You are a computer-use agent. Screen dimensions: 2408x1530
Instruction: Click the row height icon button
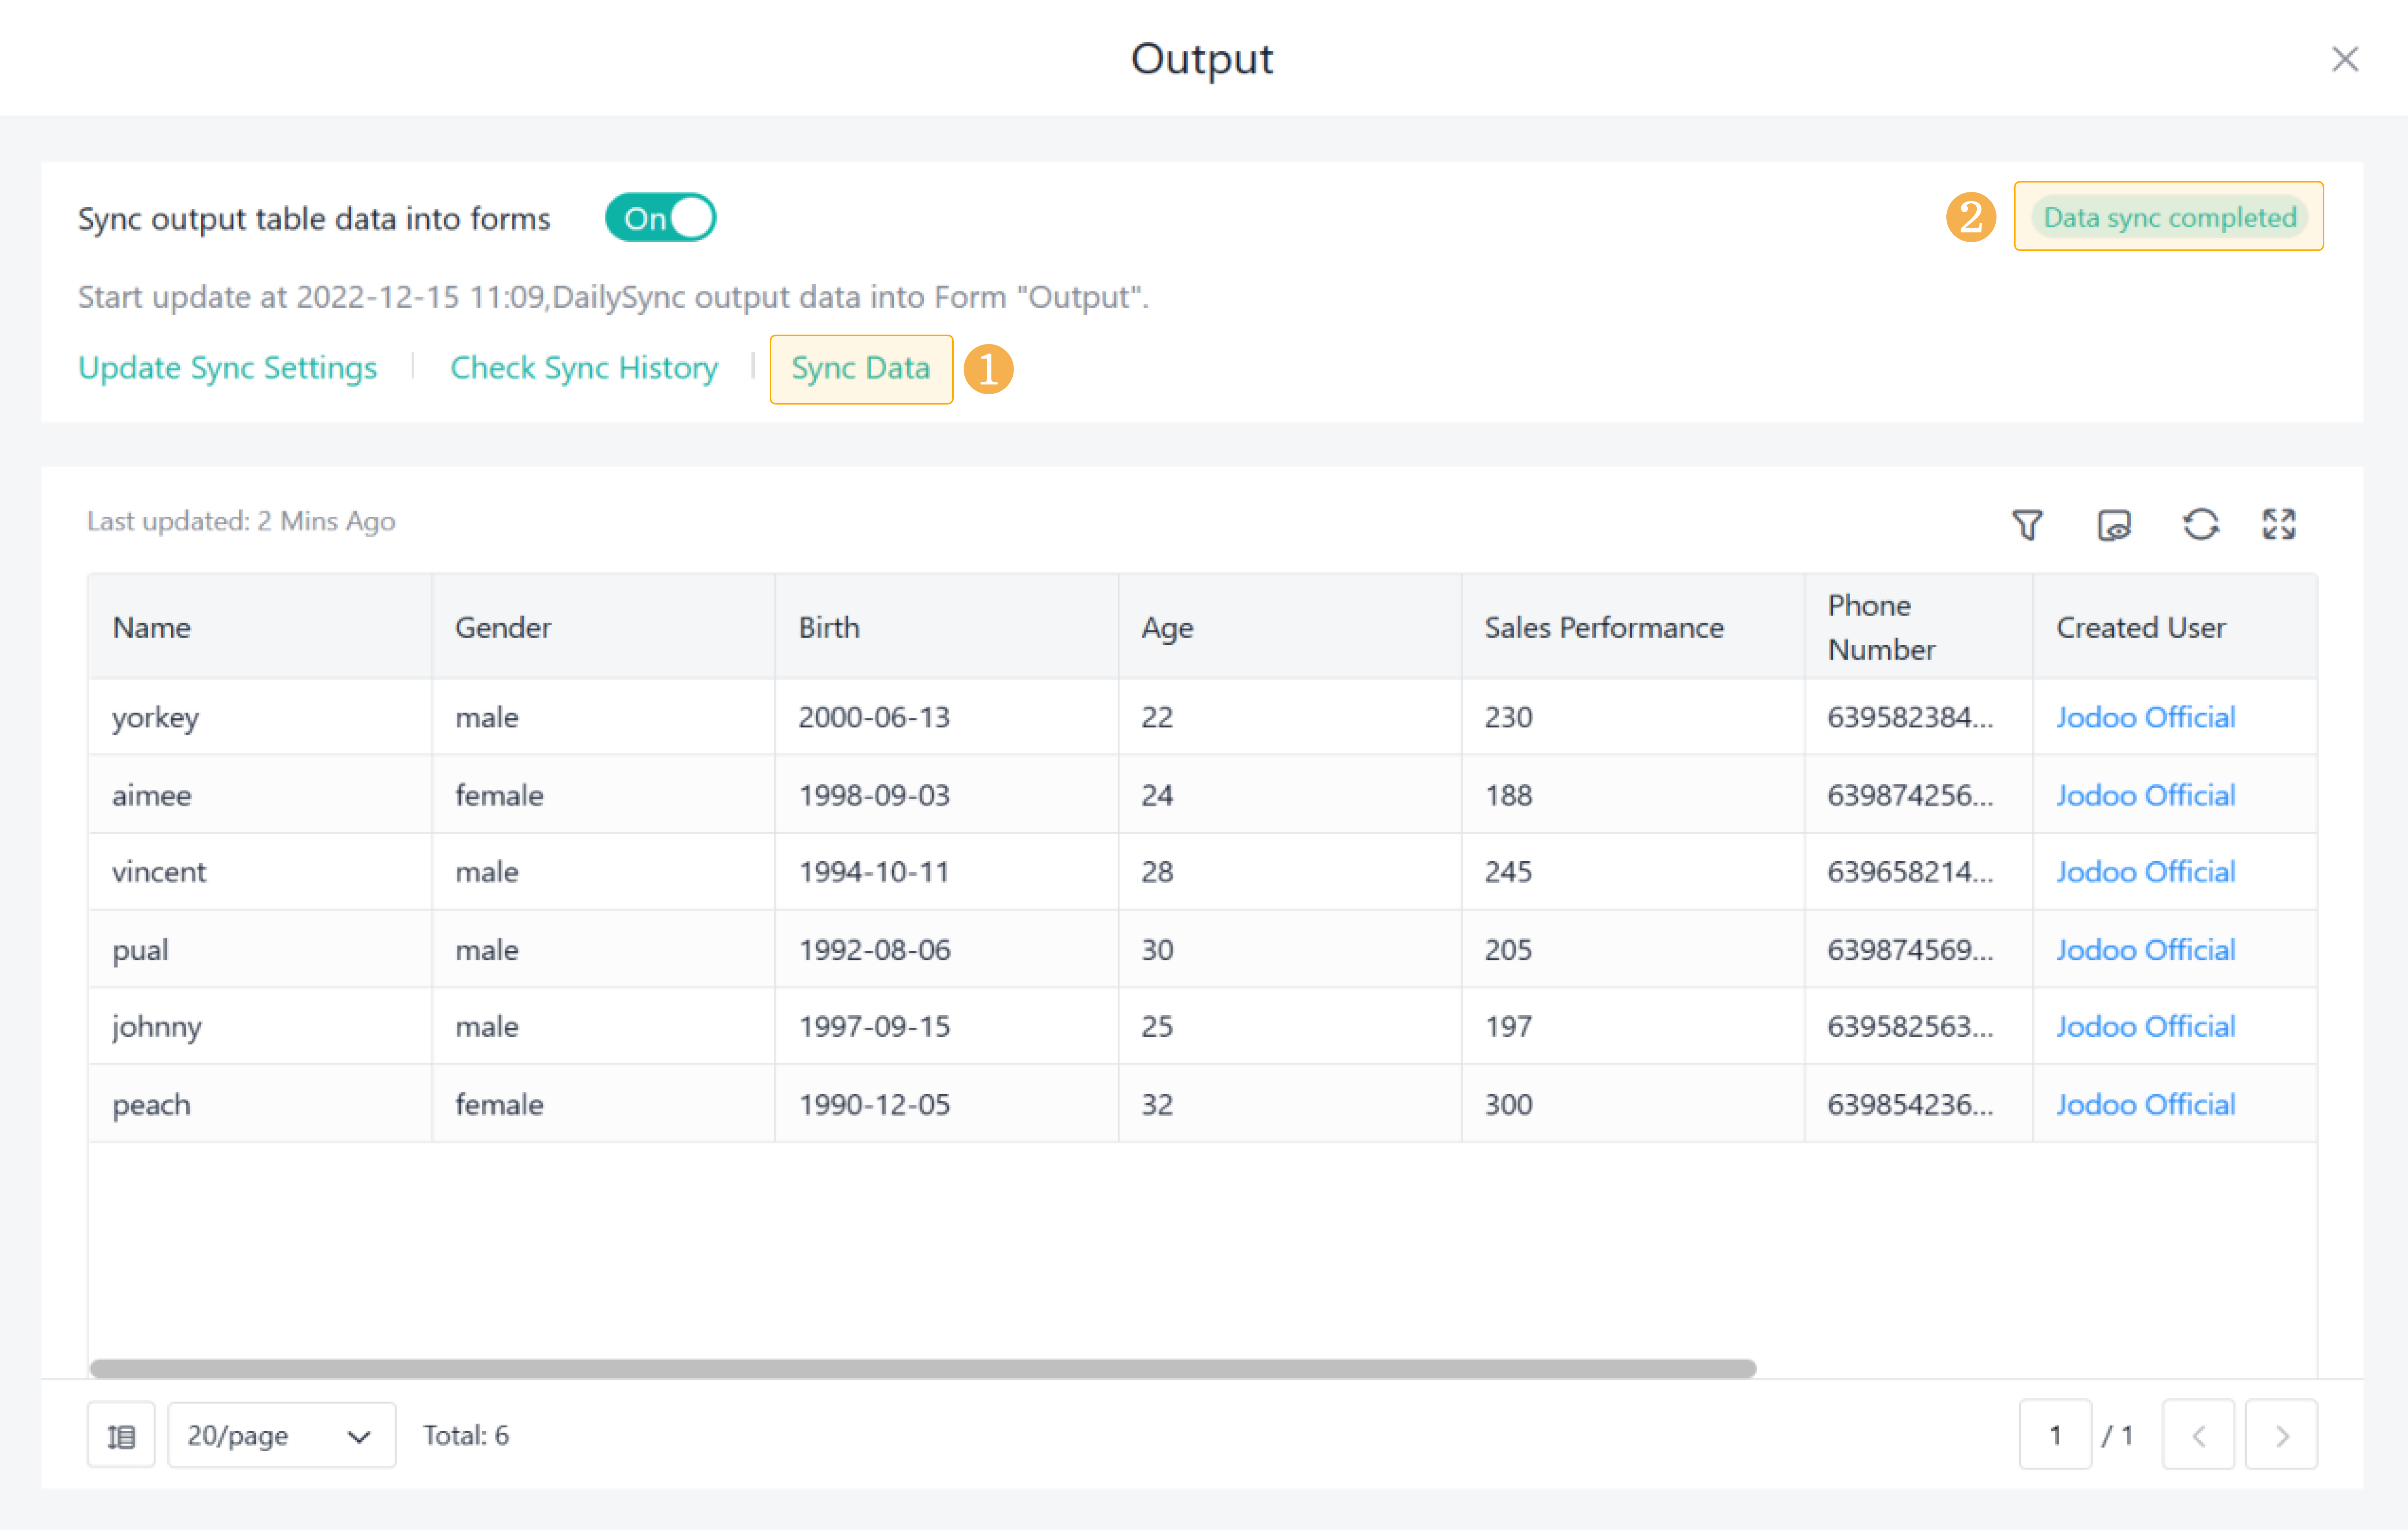(121, 1435)
